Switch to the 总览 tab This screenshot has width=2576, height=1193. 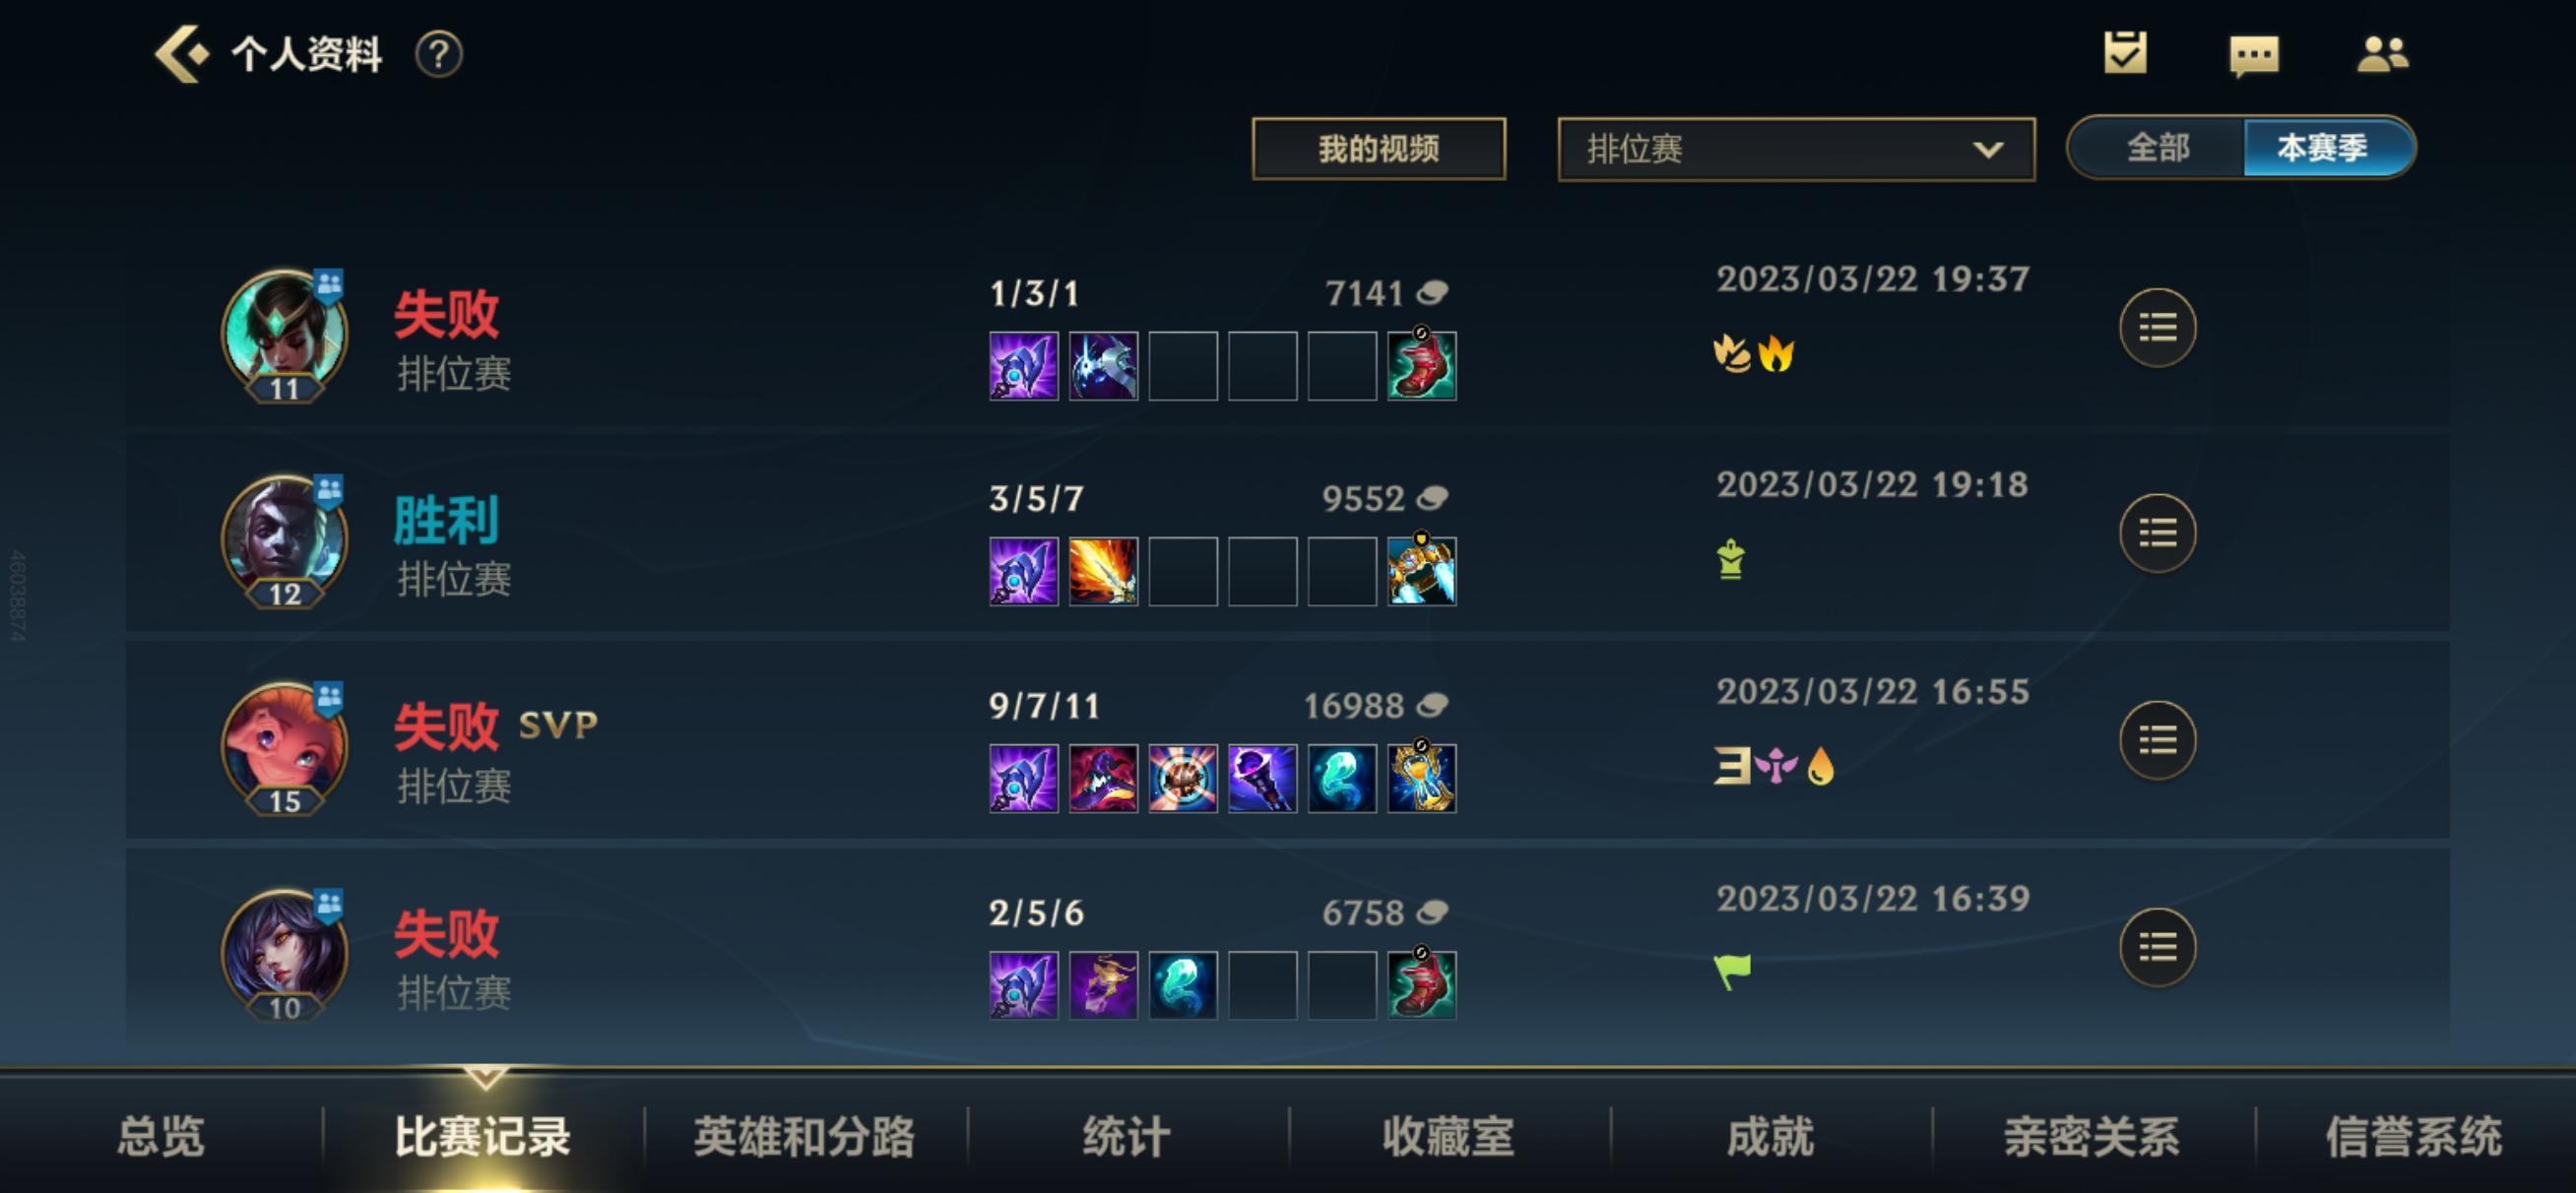(160, 1137)
